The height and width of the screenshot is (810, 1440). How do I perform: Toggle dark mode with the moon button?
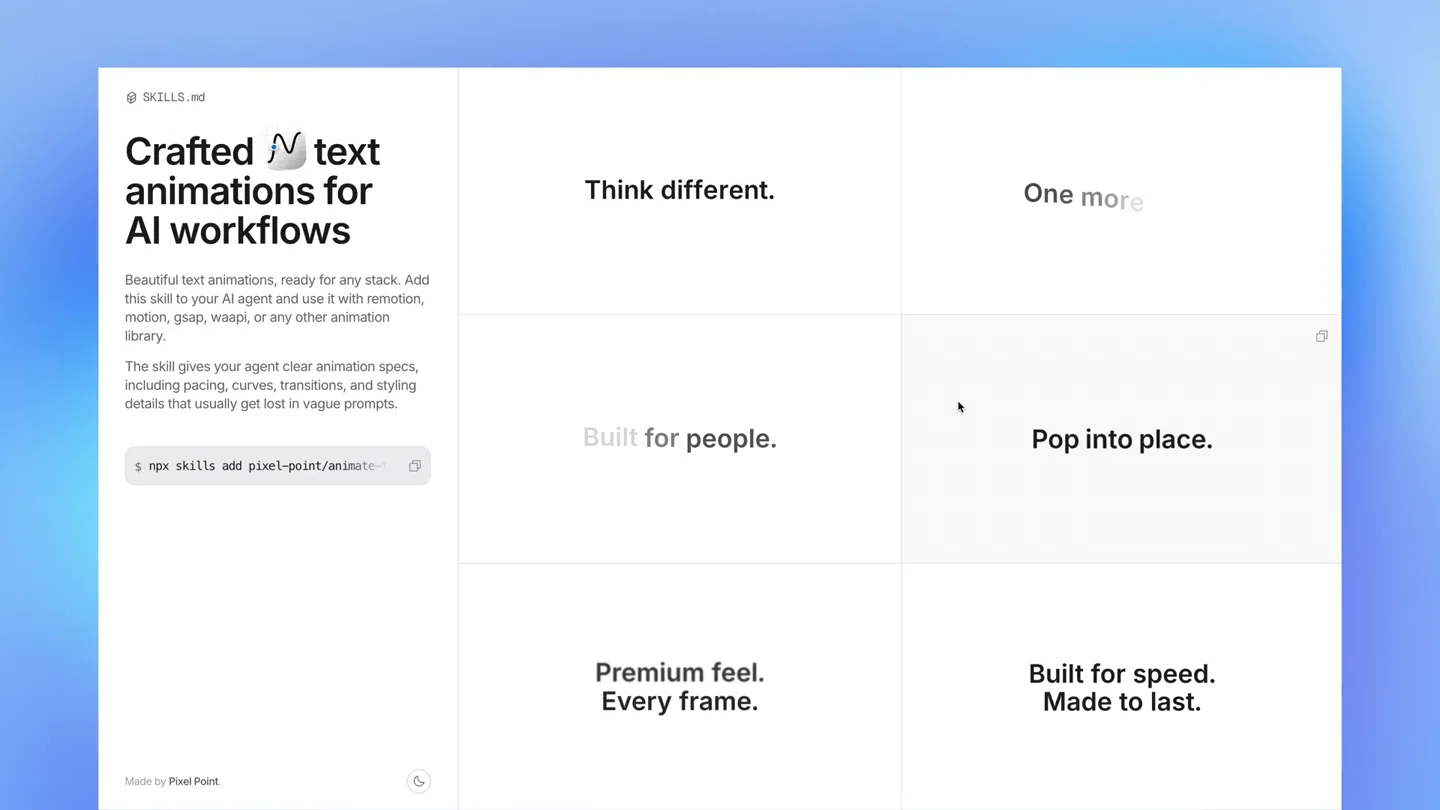(419, 781)
